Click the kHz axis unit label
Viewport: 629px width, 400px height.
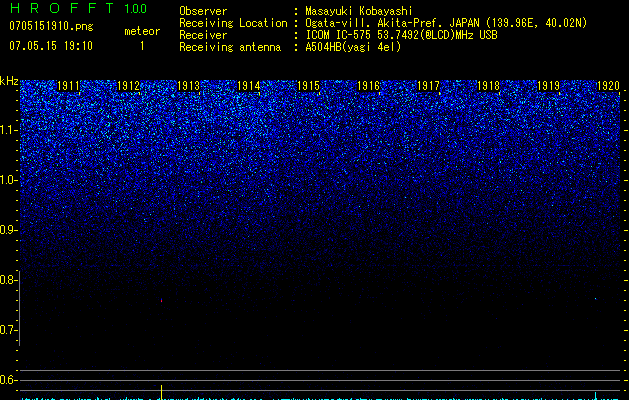click(x=9, y=81)
